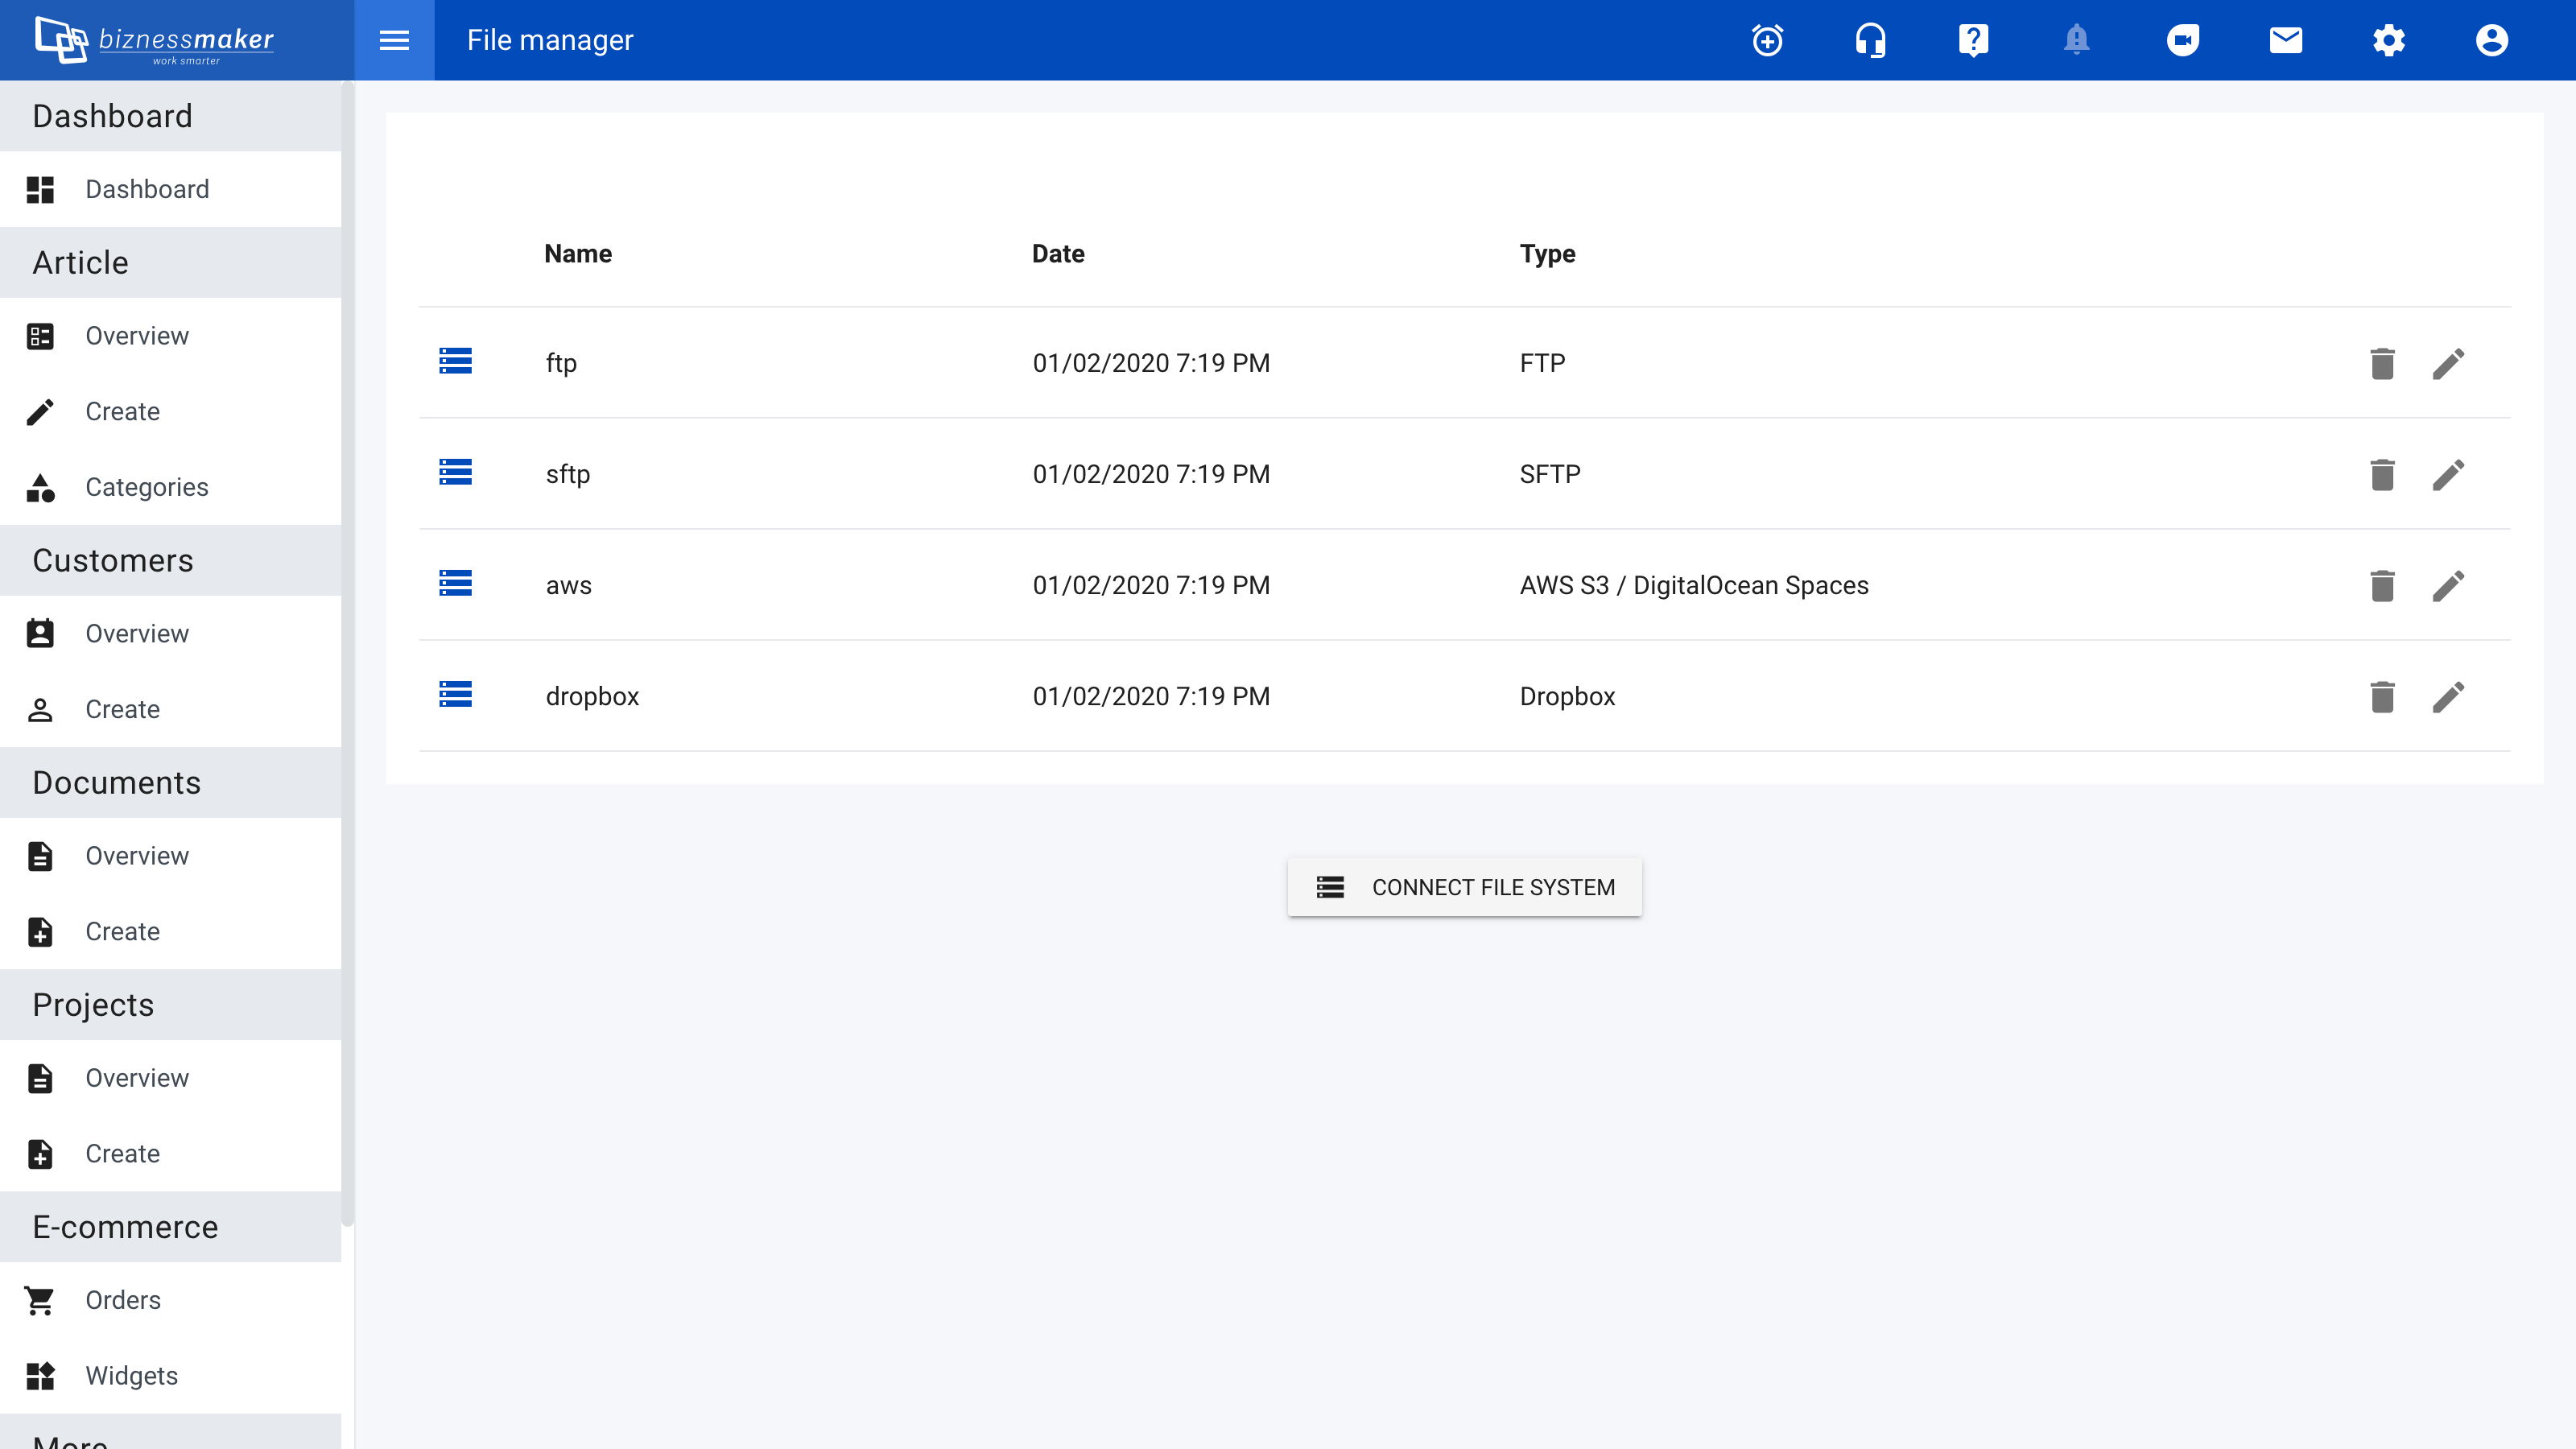The image size is (2576, 1449).
Task: Toggle the sidebar with hamburger menu
Action: pos(394,40)
